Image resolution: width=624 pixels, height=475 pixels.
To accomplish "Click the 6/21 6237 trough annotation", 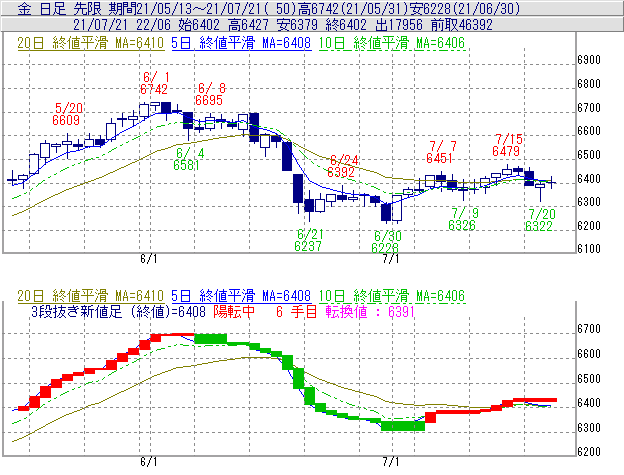I will [308, 240].
